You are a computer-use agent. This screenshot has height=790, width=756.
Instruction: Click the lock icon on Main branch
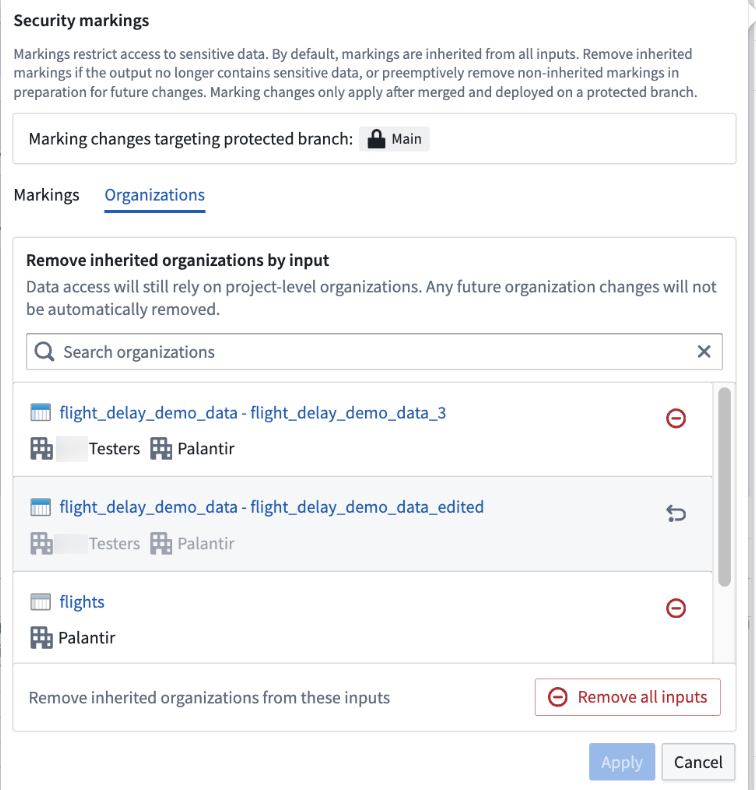376,139
